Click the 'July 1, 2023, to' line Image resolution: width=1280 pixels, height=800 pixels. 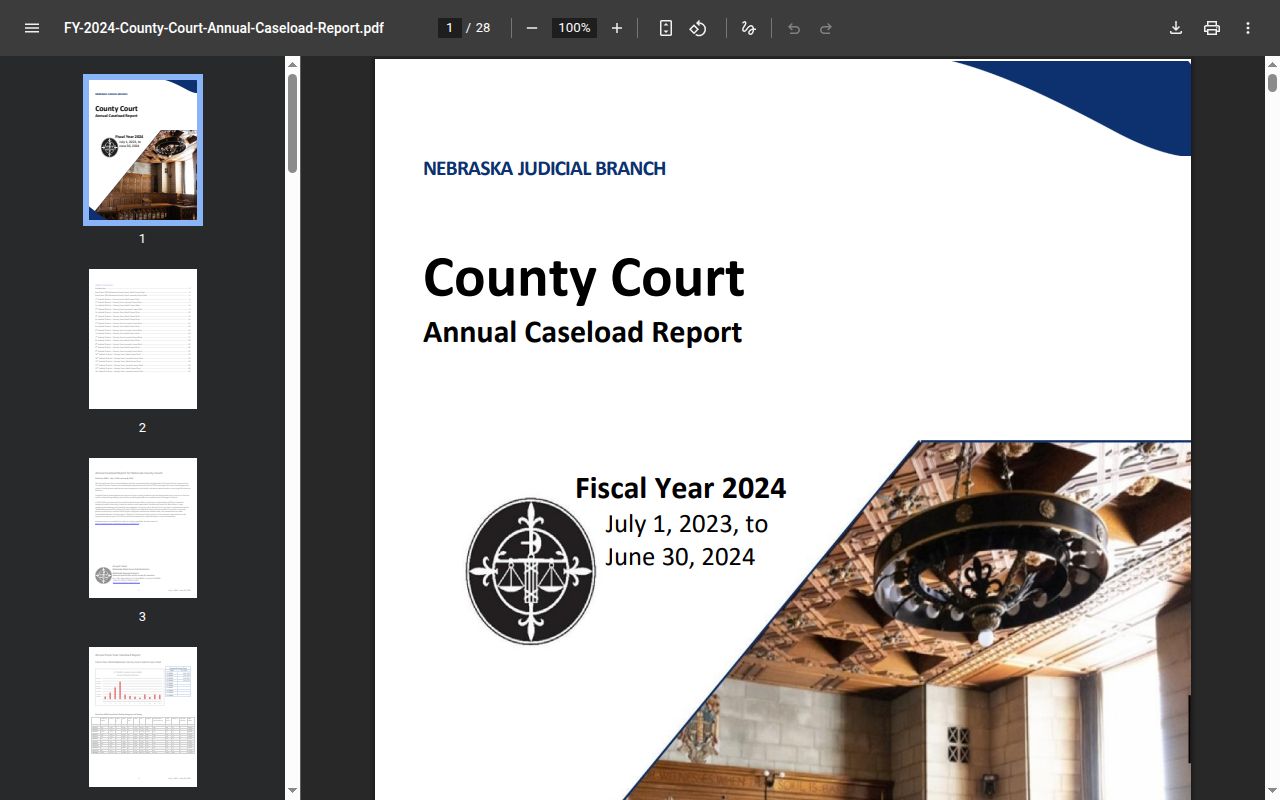686,523
